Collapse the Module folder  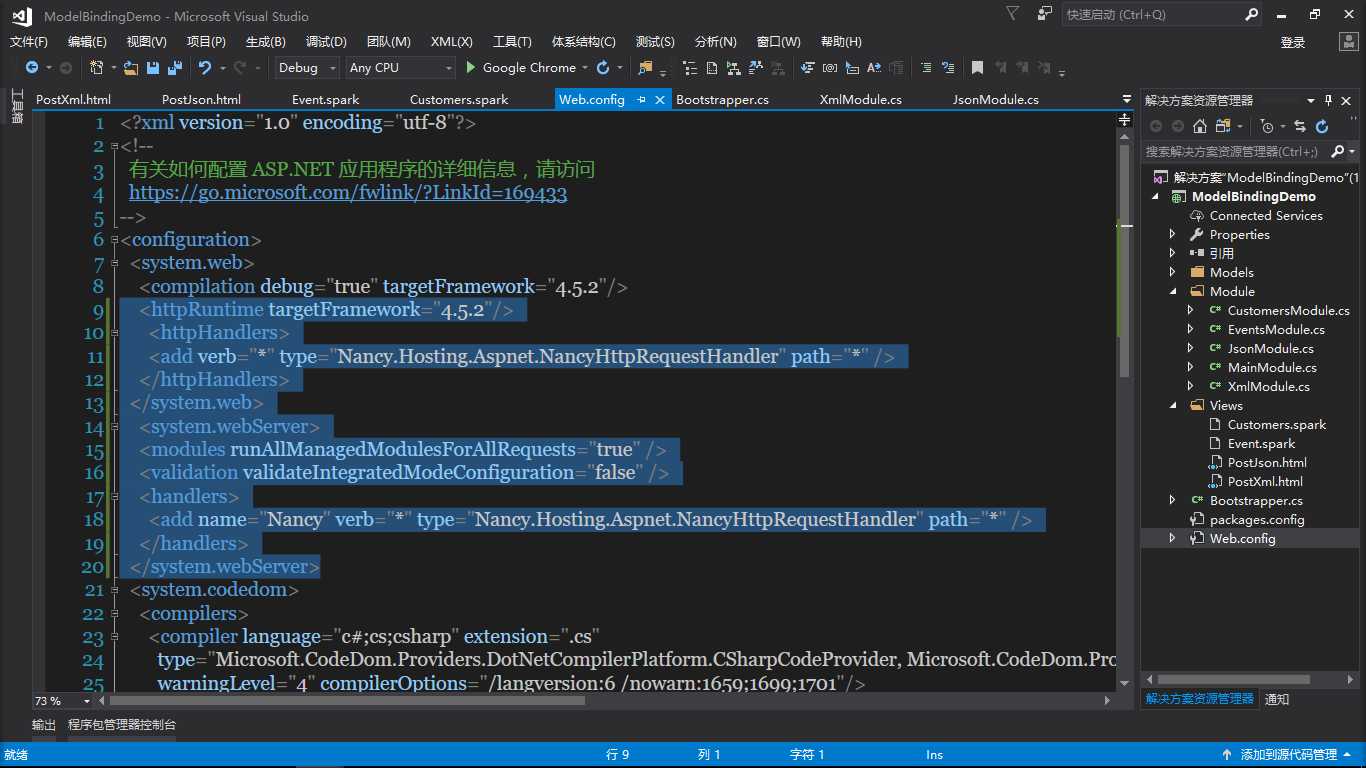coord(1173,291)
